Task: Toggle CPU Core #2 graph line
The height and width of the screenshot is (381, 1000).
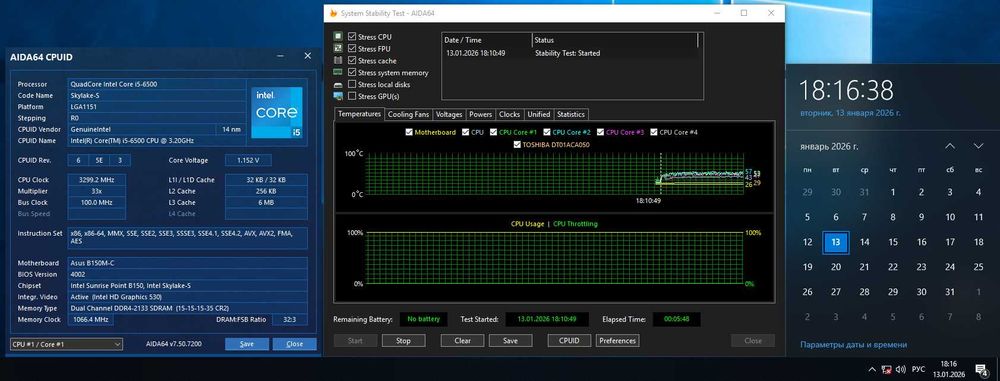Action: pyautogui.click(x=547, y=132)
